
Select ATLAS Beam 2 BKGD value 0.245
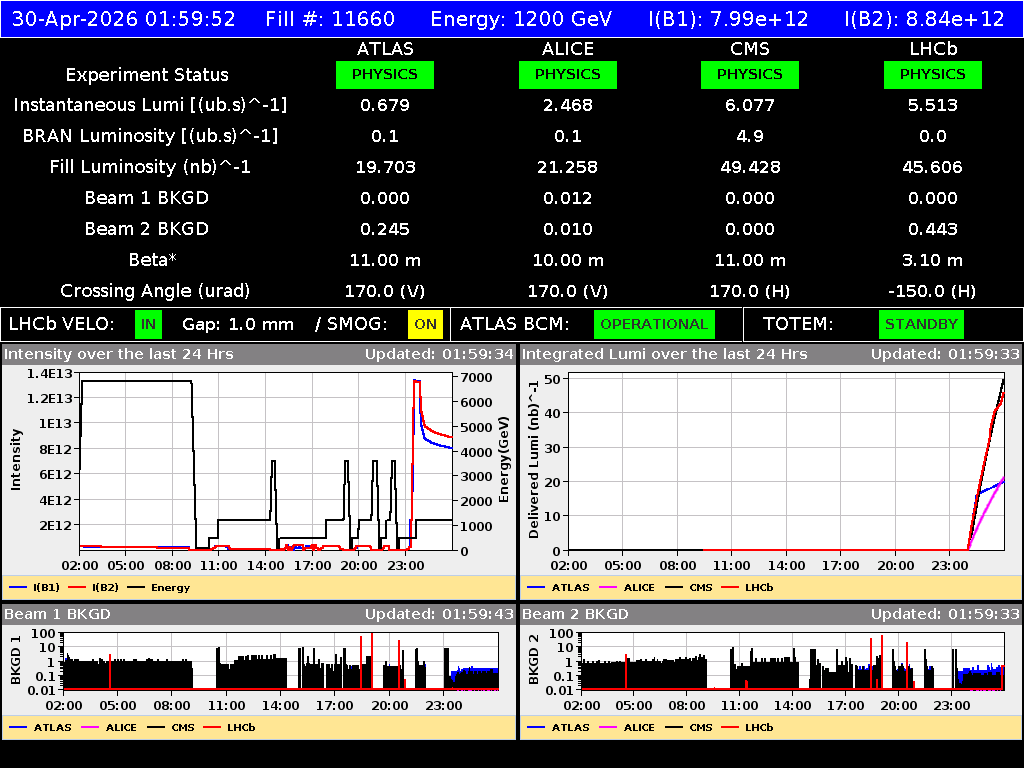pyautogui.click(x=385, y=229)
